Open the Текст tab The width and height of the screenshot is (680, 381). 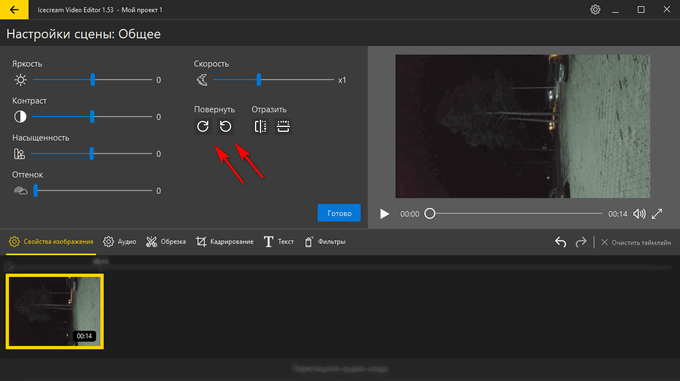278,242
